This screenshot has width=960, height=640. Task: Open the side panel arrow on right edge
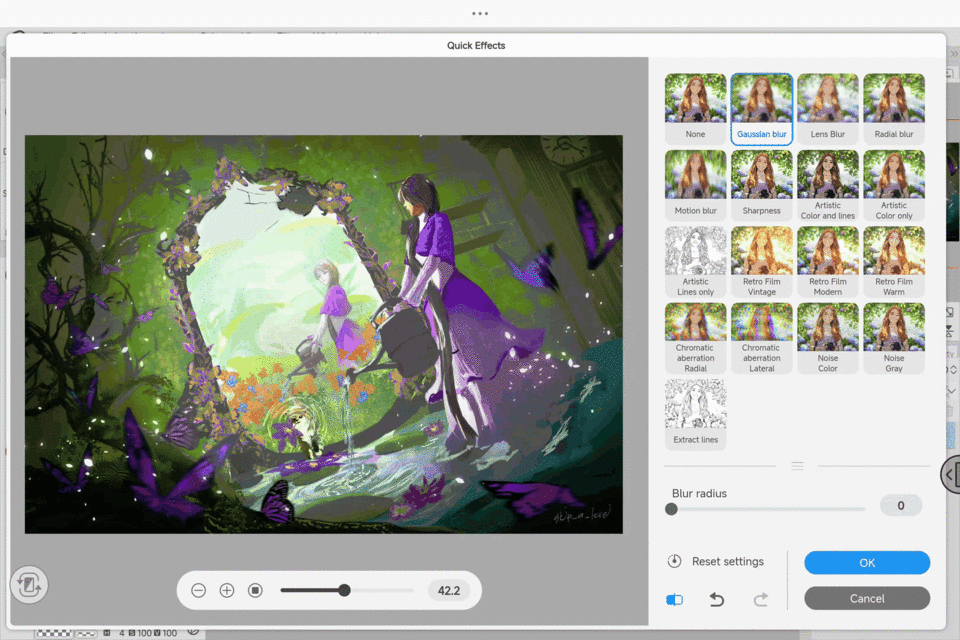(x=950, y=475)
